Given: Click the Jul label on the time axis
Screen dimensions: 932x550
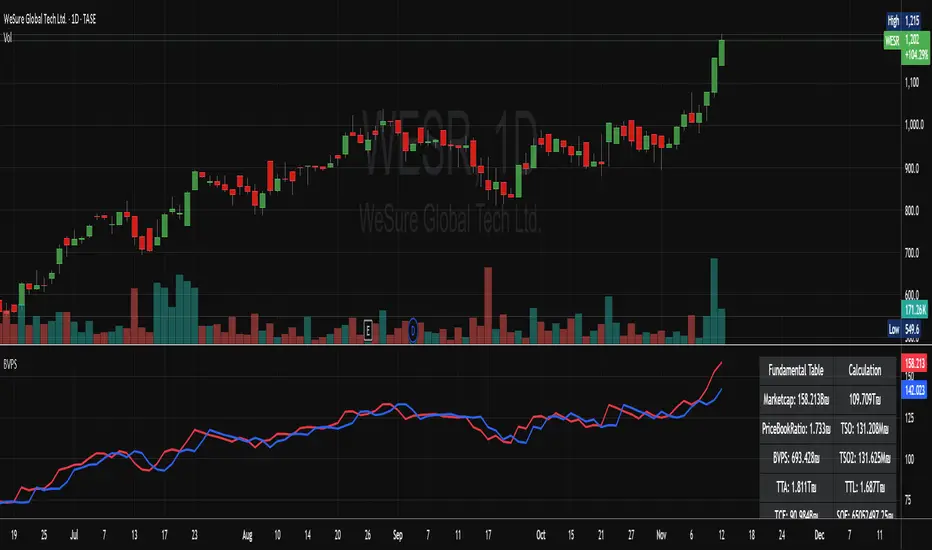Looking at the screenshot, I should 74,535.
